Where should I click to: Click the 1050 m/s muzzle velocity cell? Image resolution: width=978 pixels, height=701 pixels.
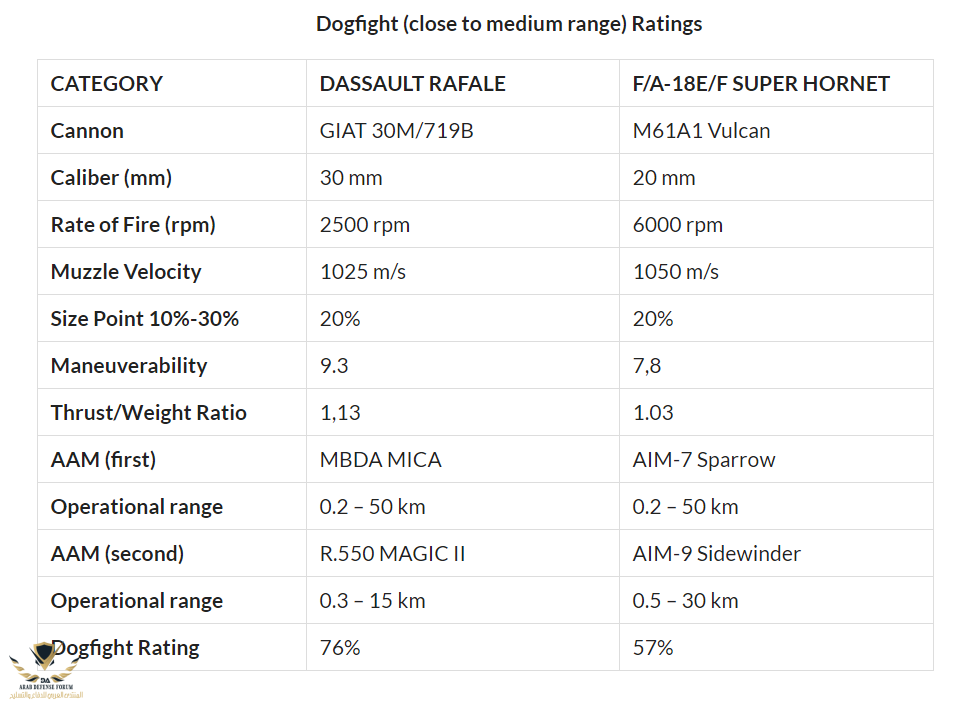676,272
